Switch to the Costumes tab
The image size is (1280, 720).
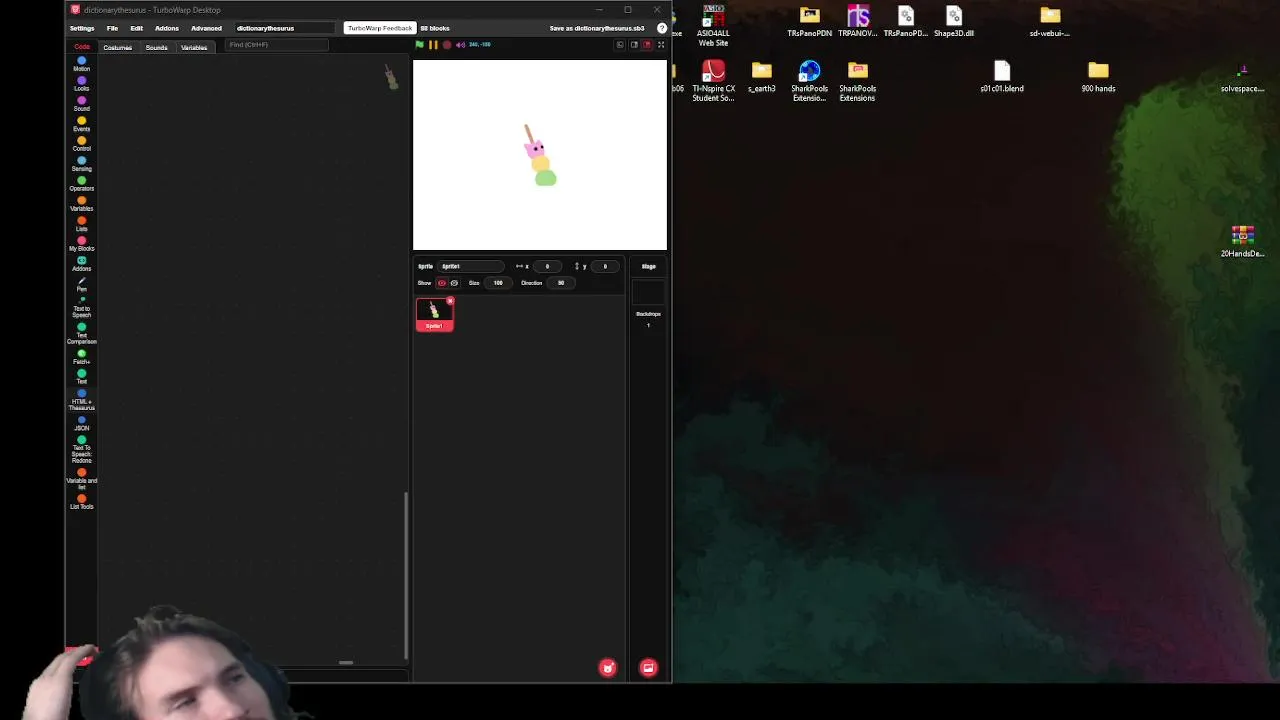tap(117, 48)
